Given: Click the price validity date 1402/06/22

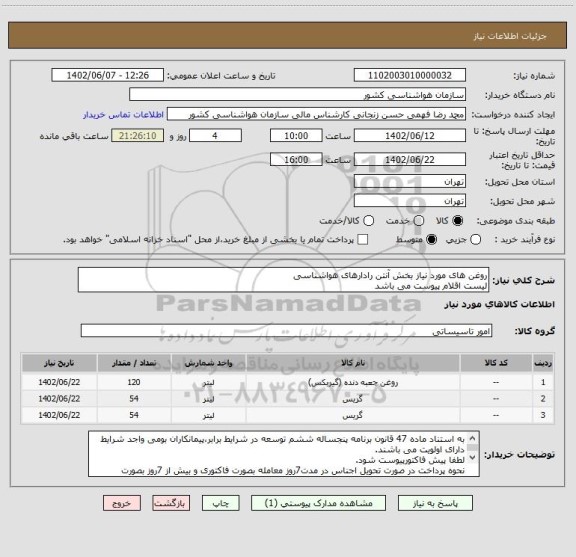Looking at the screenshot, I should click(x=410, y=159).
